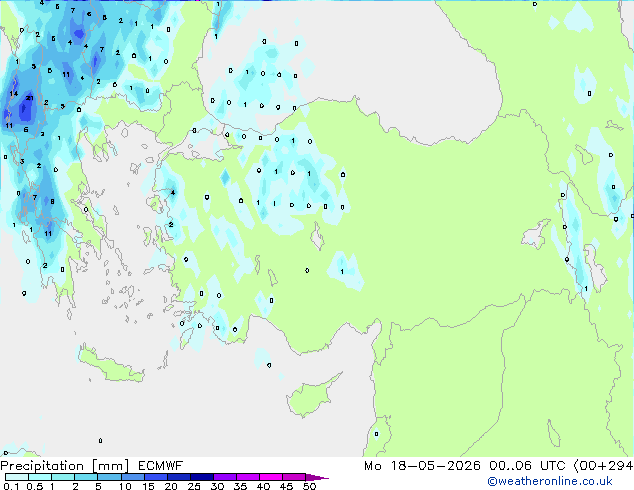Pick the legend swatch between 2 and 5

(86, 477)
